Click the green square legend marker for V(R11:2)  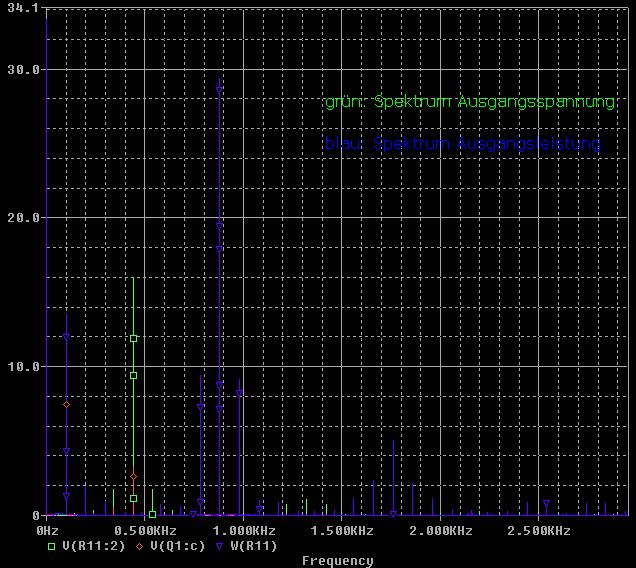coord(52,546)
